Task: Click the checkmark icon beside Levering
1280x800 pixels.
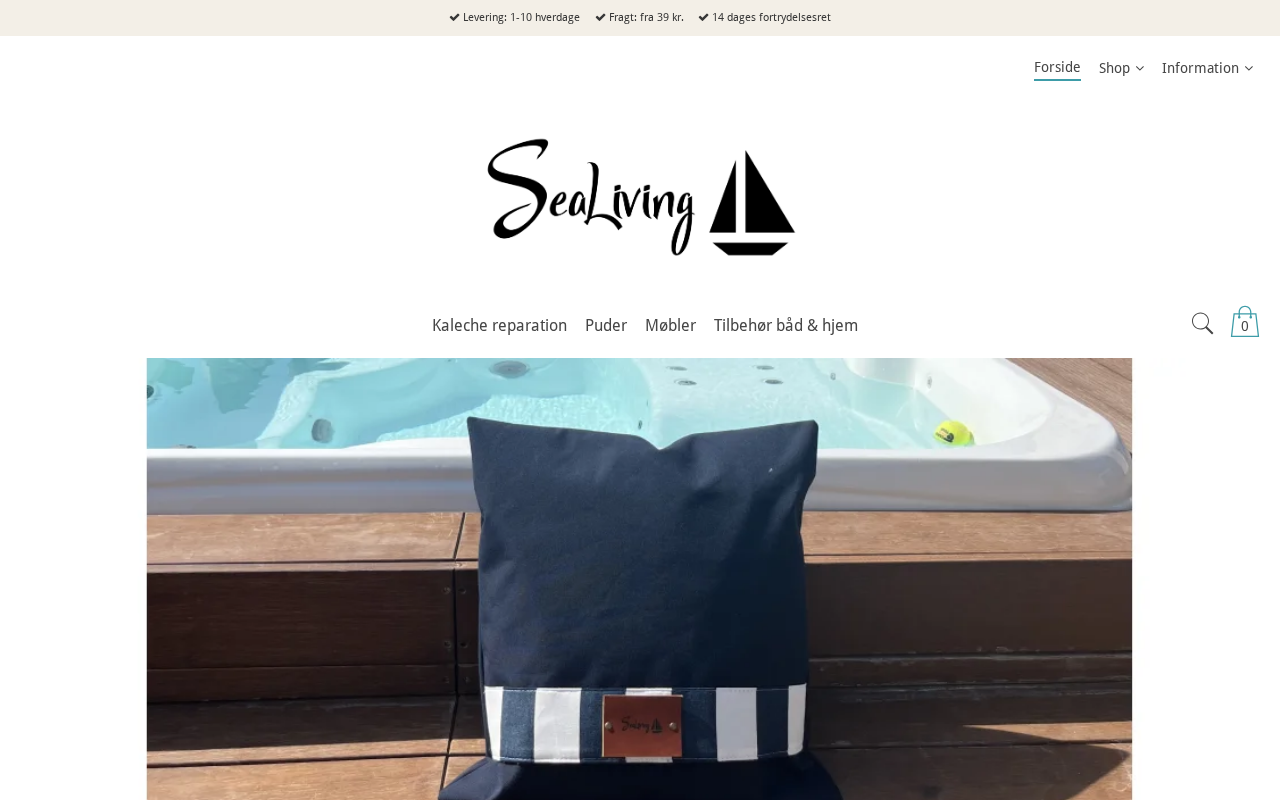Action: [454, 17]
